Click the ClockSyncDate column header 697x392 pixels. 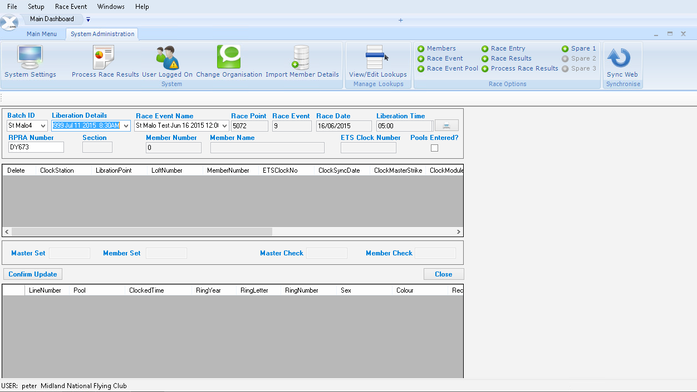click(342, 170)
